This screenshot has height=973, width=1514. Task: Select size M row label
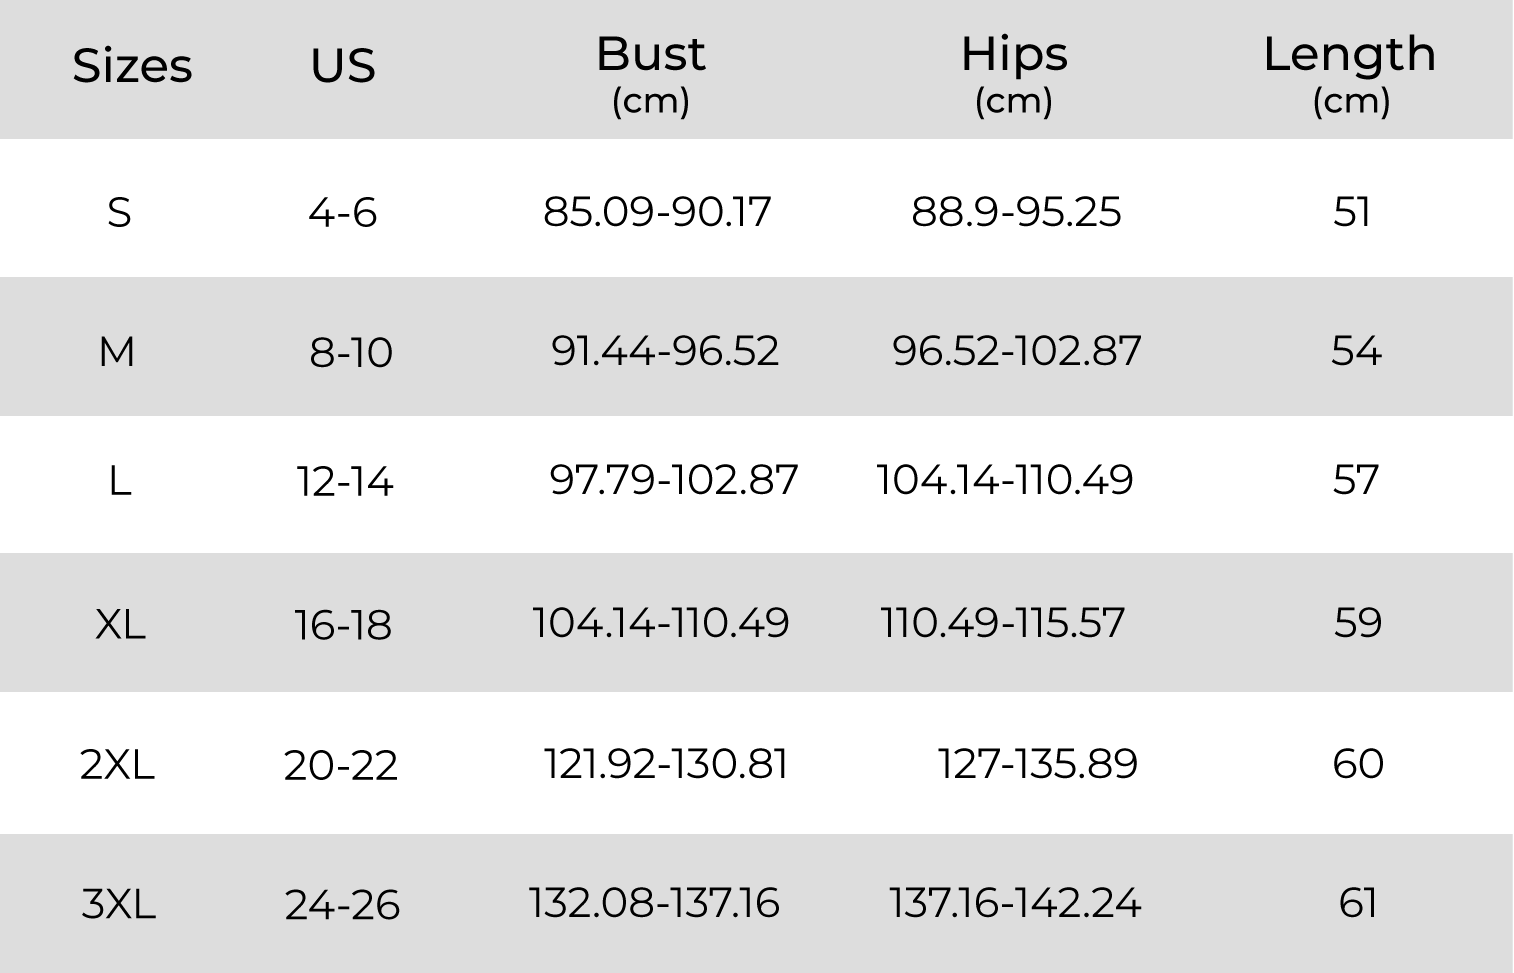(x=117, y=352)
